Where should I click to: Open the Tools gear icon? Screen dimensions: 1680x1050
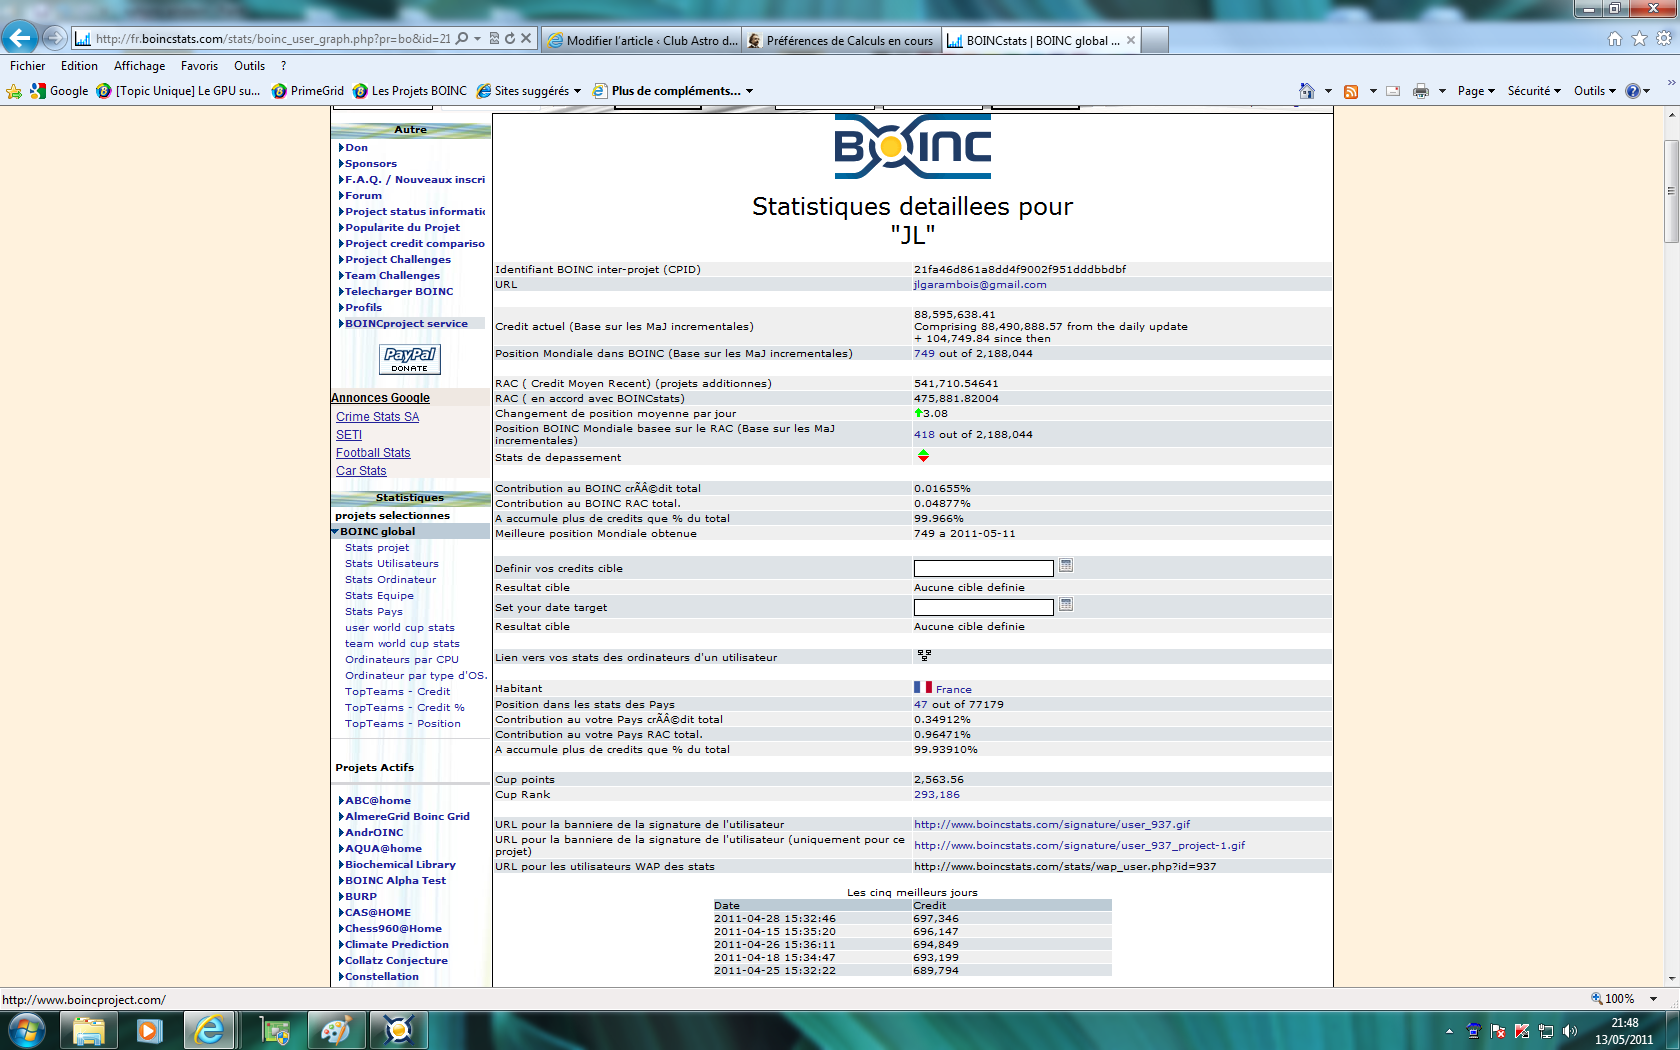(1664, 39)
